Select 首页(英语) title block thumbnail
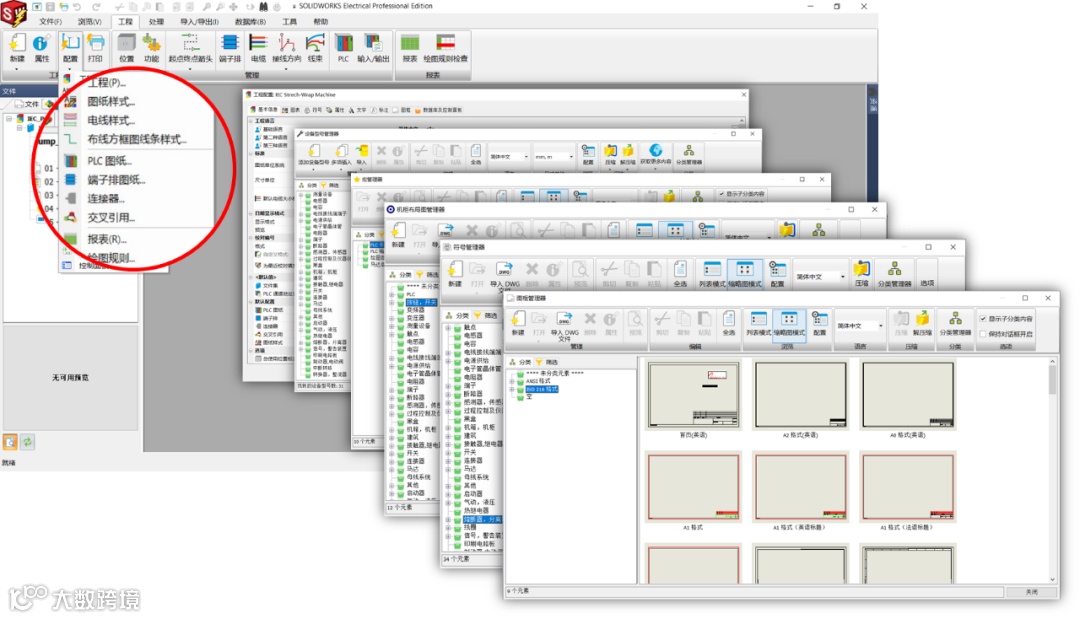1080x619 pixels. click(693, 395)
